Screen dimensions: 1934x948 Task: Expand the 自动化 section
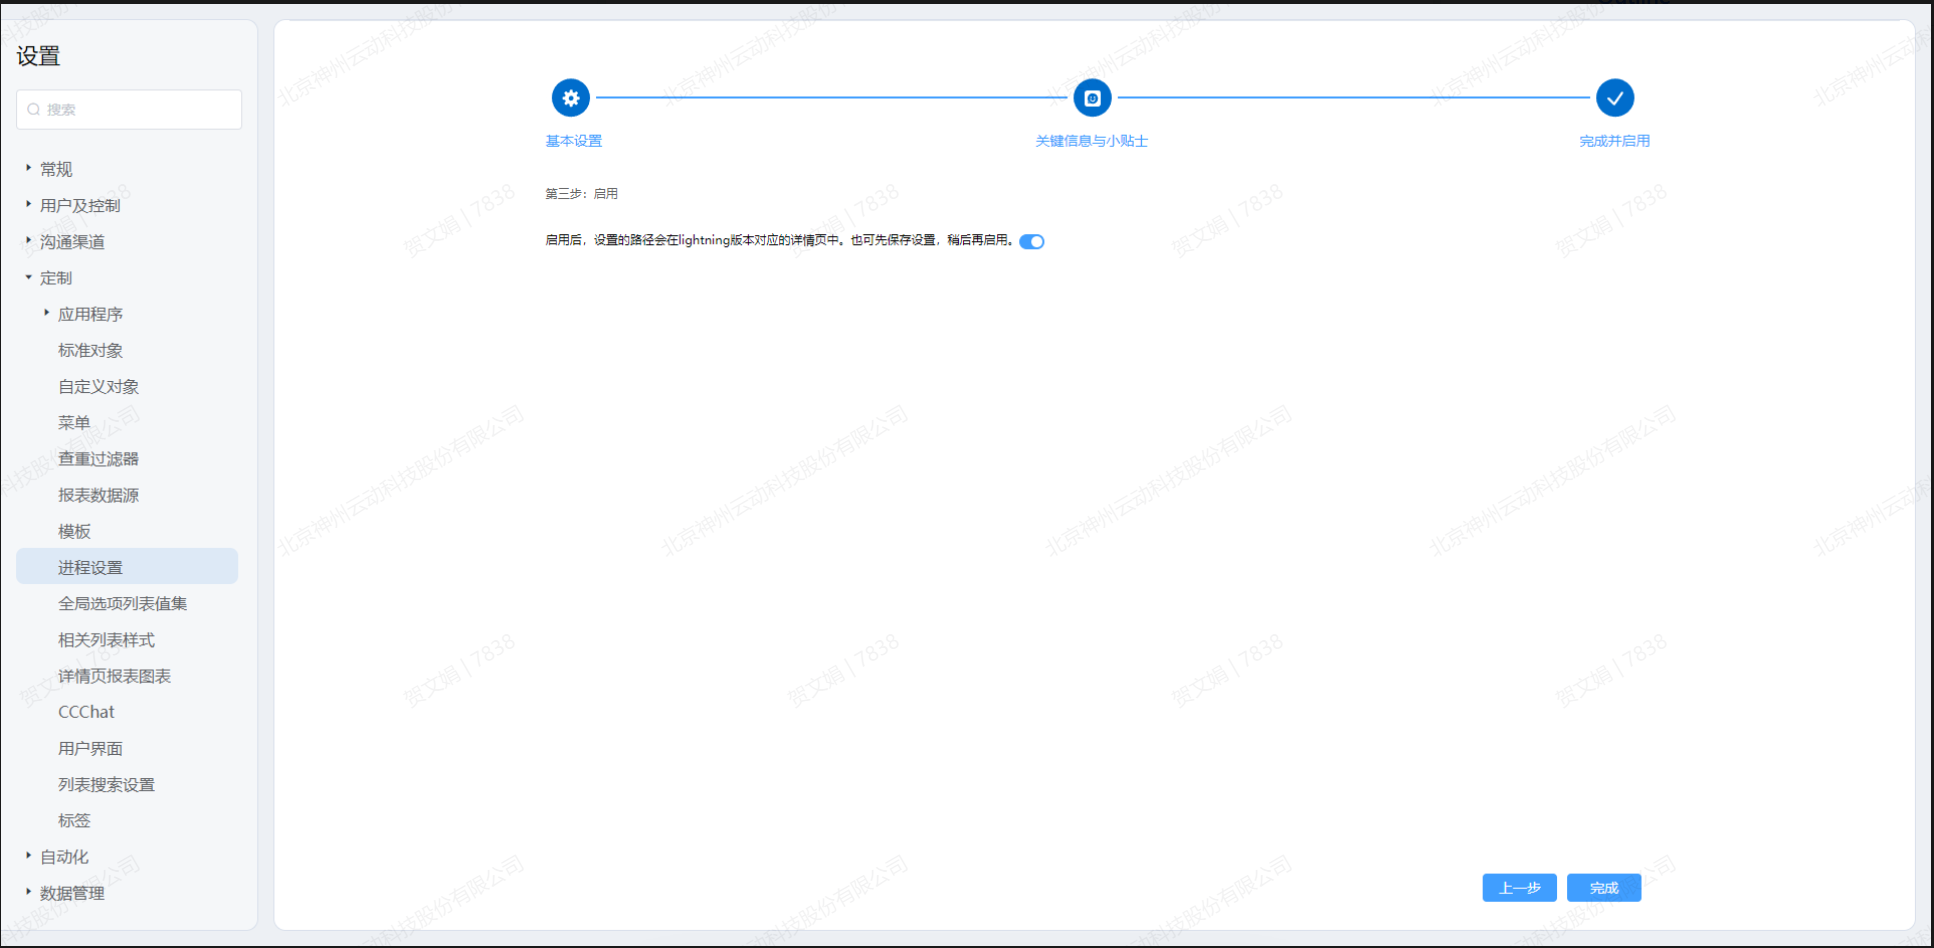29,856
